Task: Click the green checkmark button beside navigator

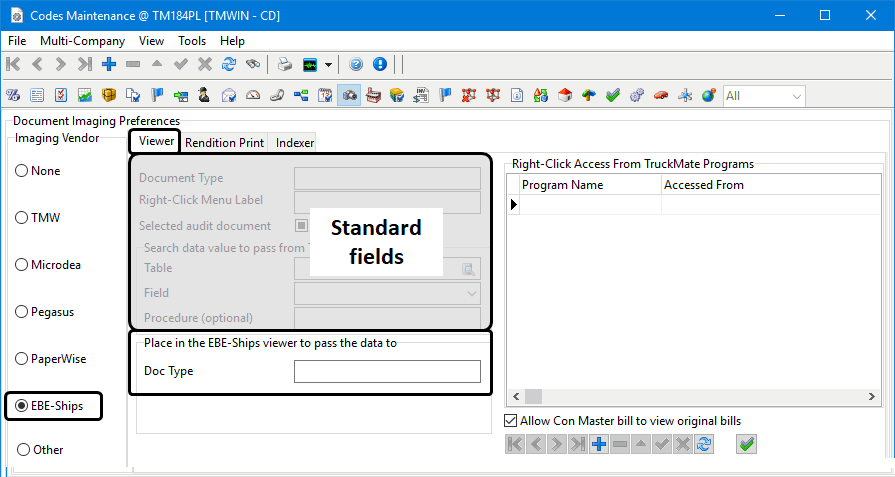Action: (747, 444)
